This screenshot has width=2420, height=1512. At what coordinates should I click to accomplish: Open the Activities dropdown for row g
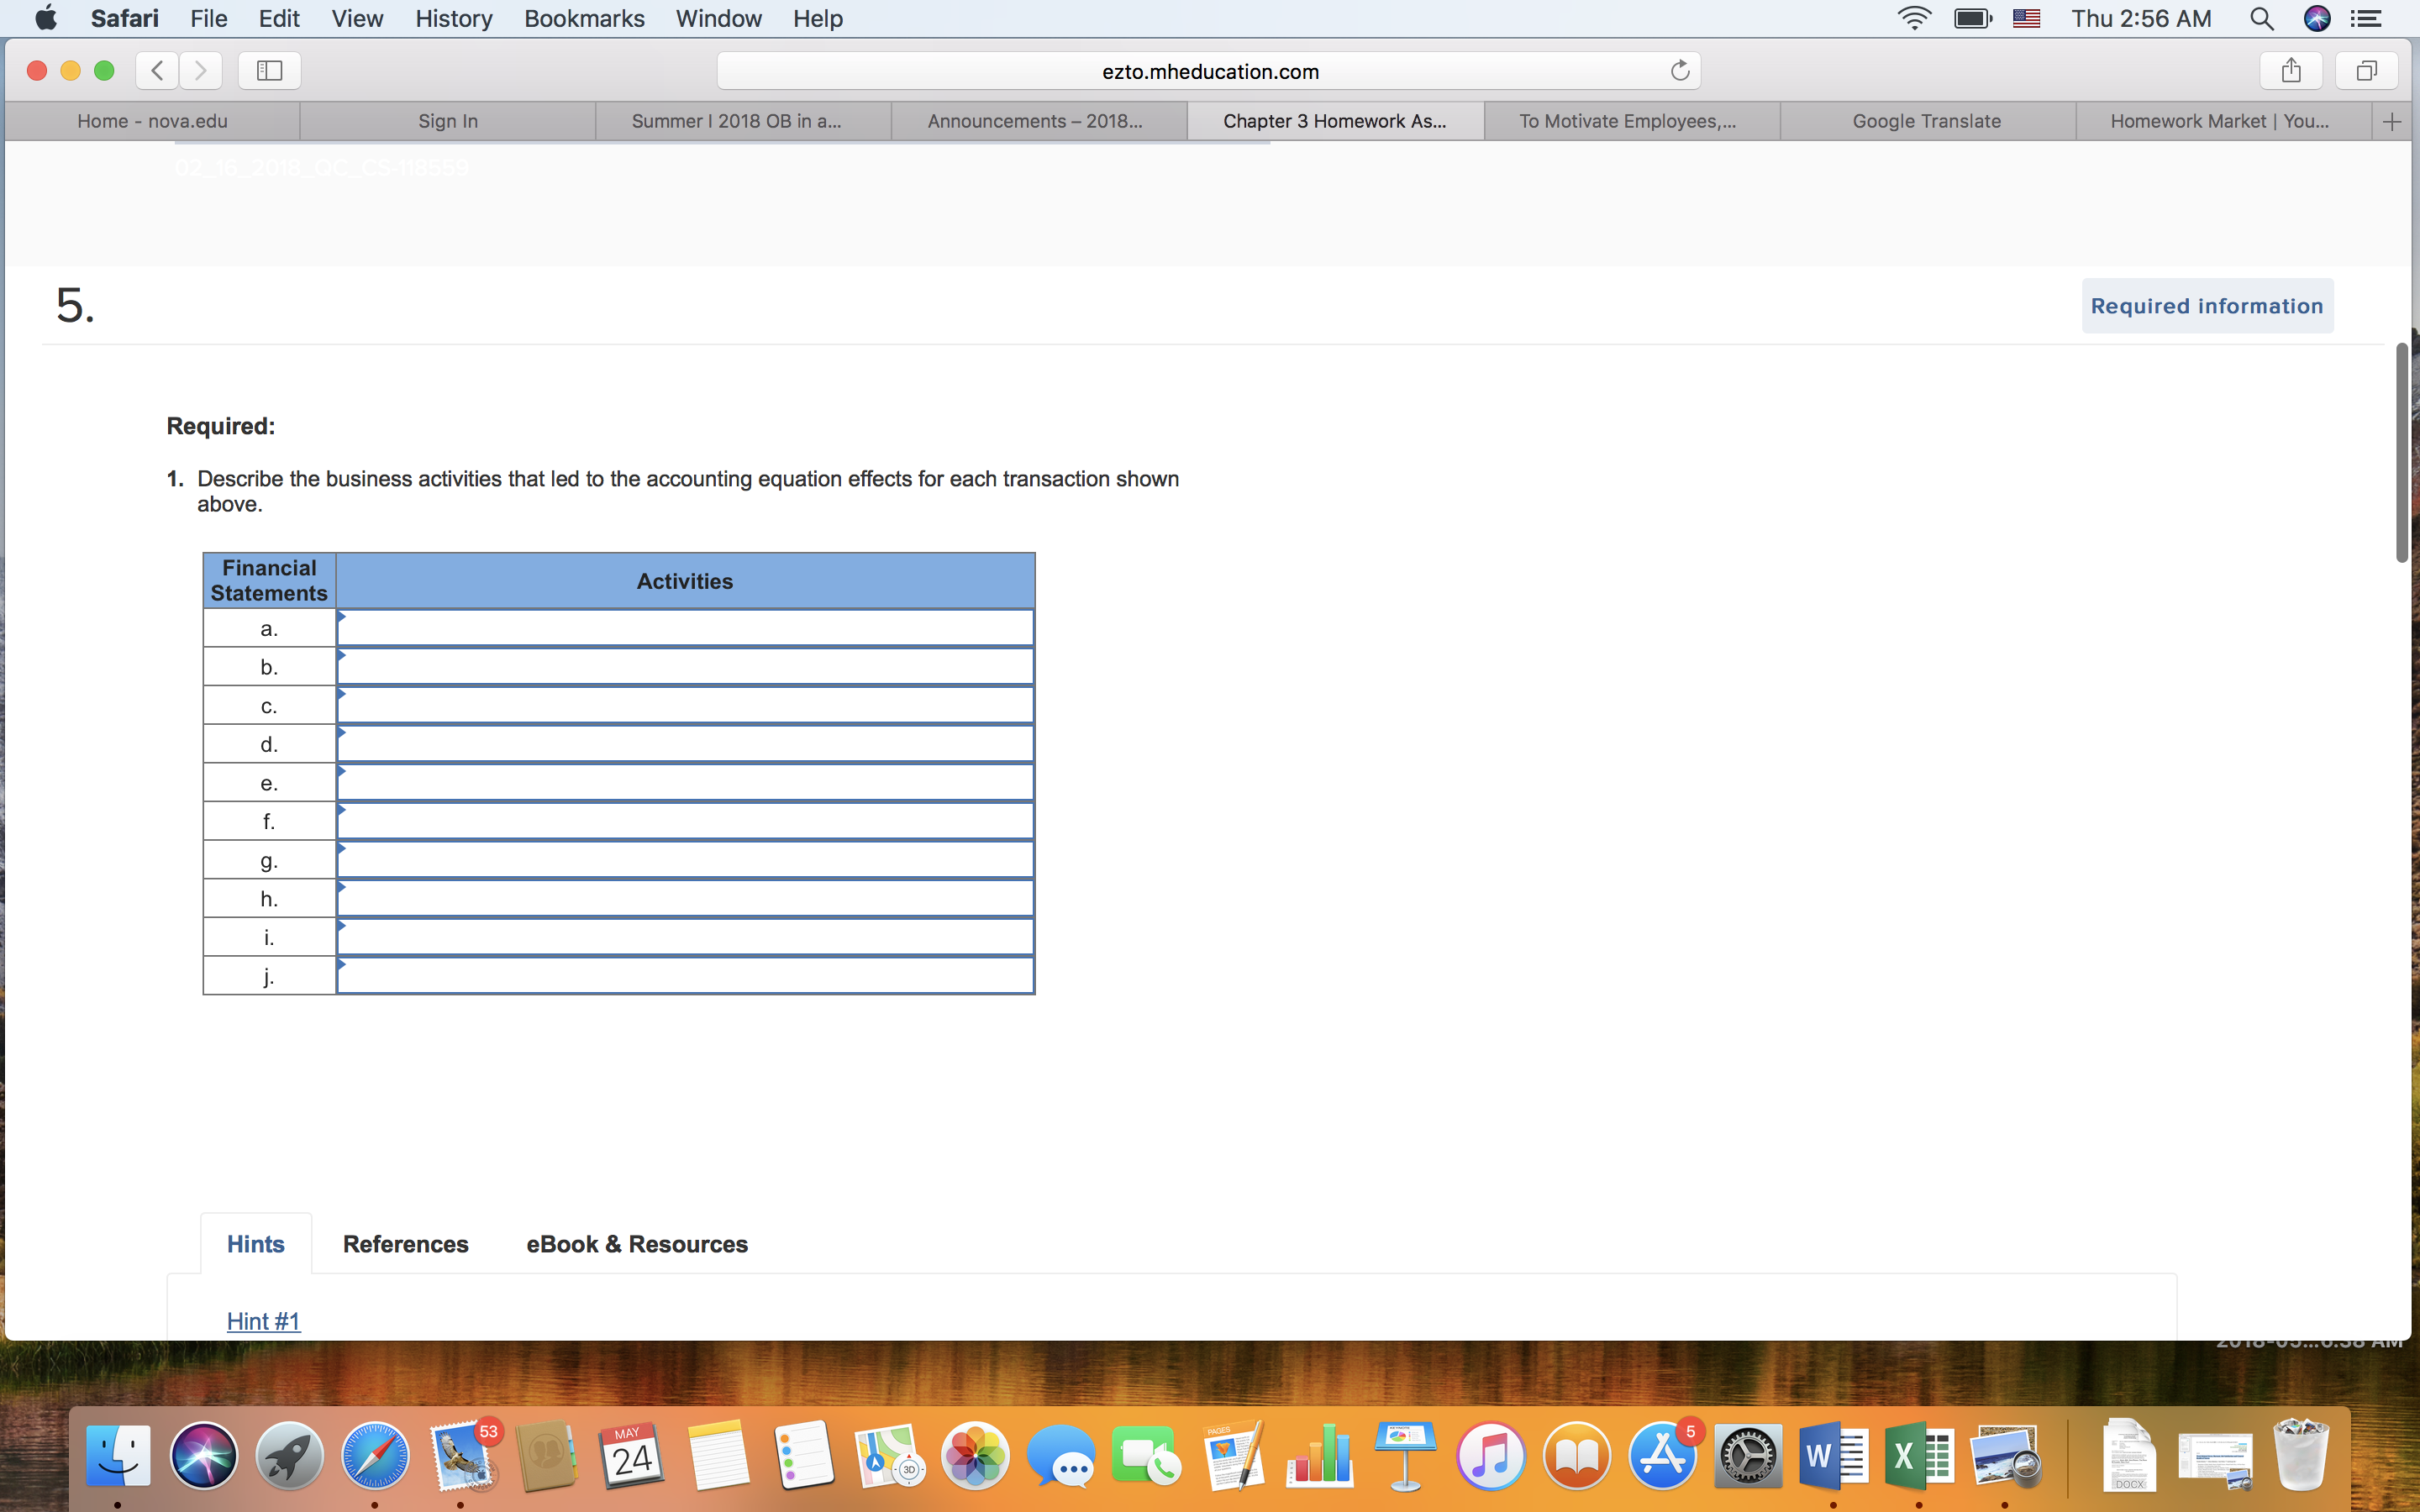685,860
